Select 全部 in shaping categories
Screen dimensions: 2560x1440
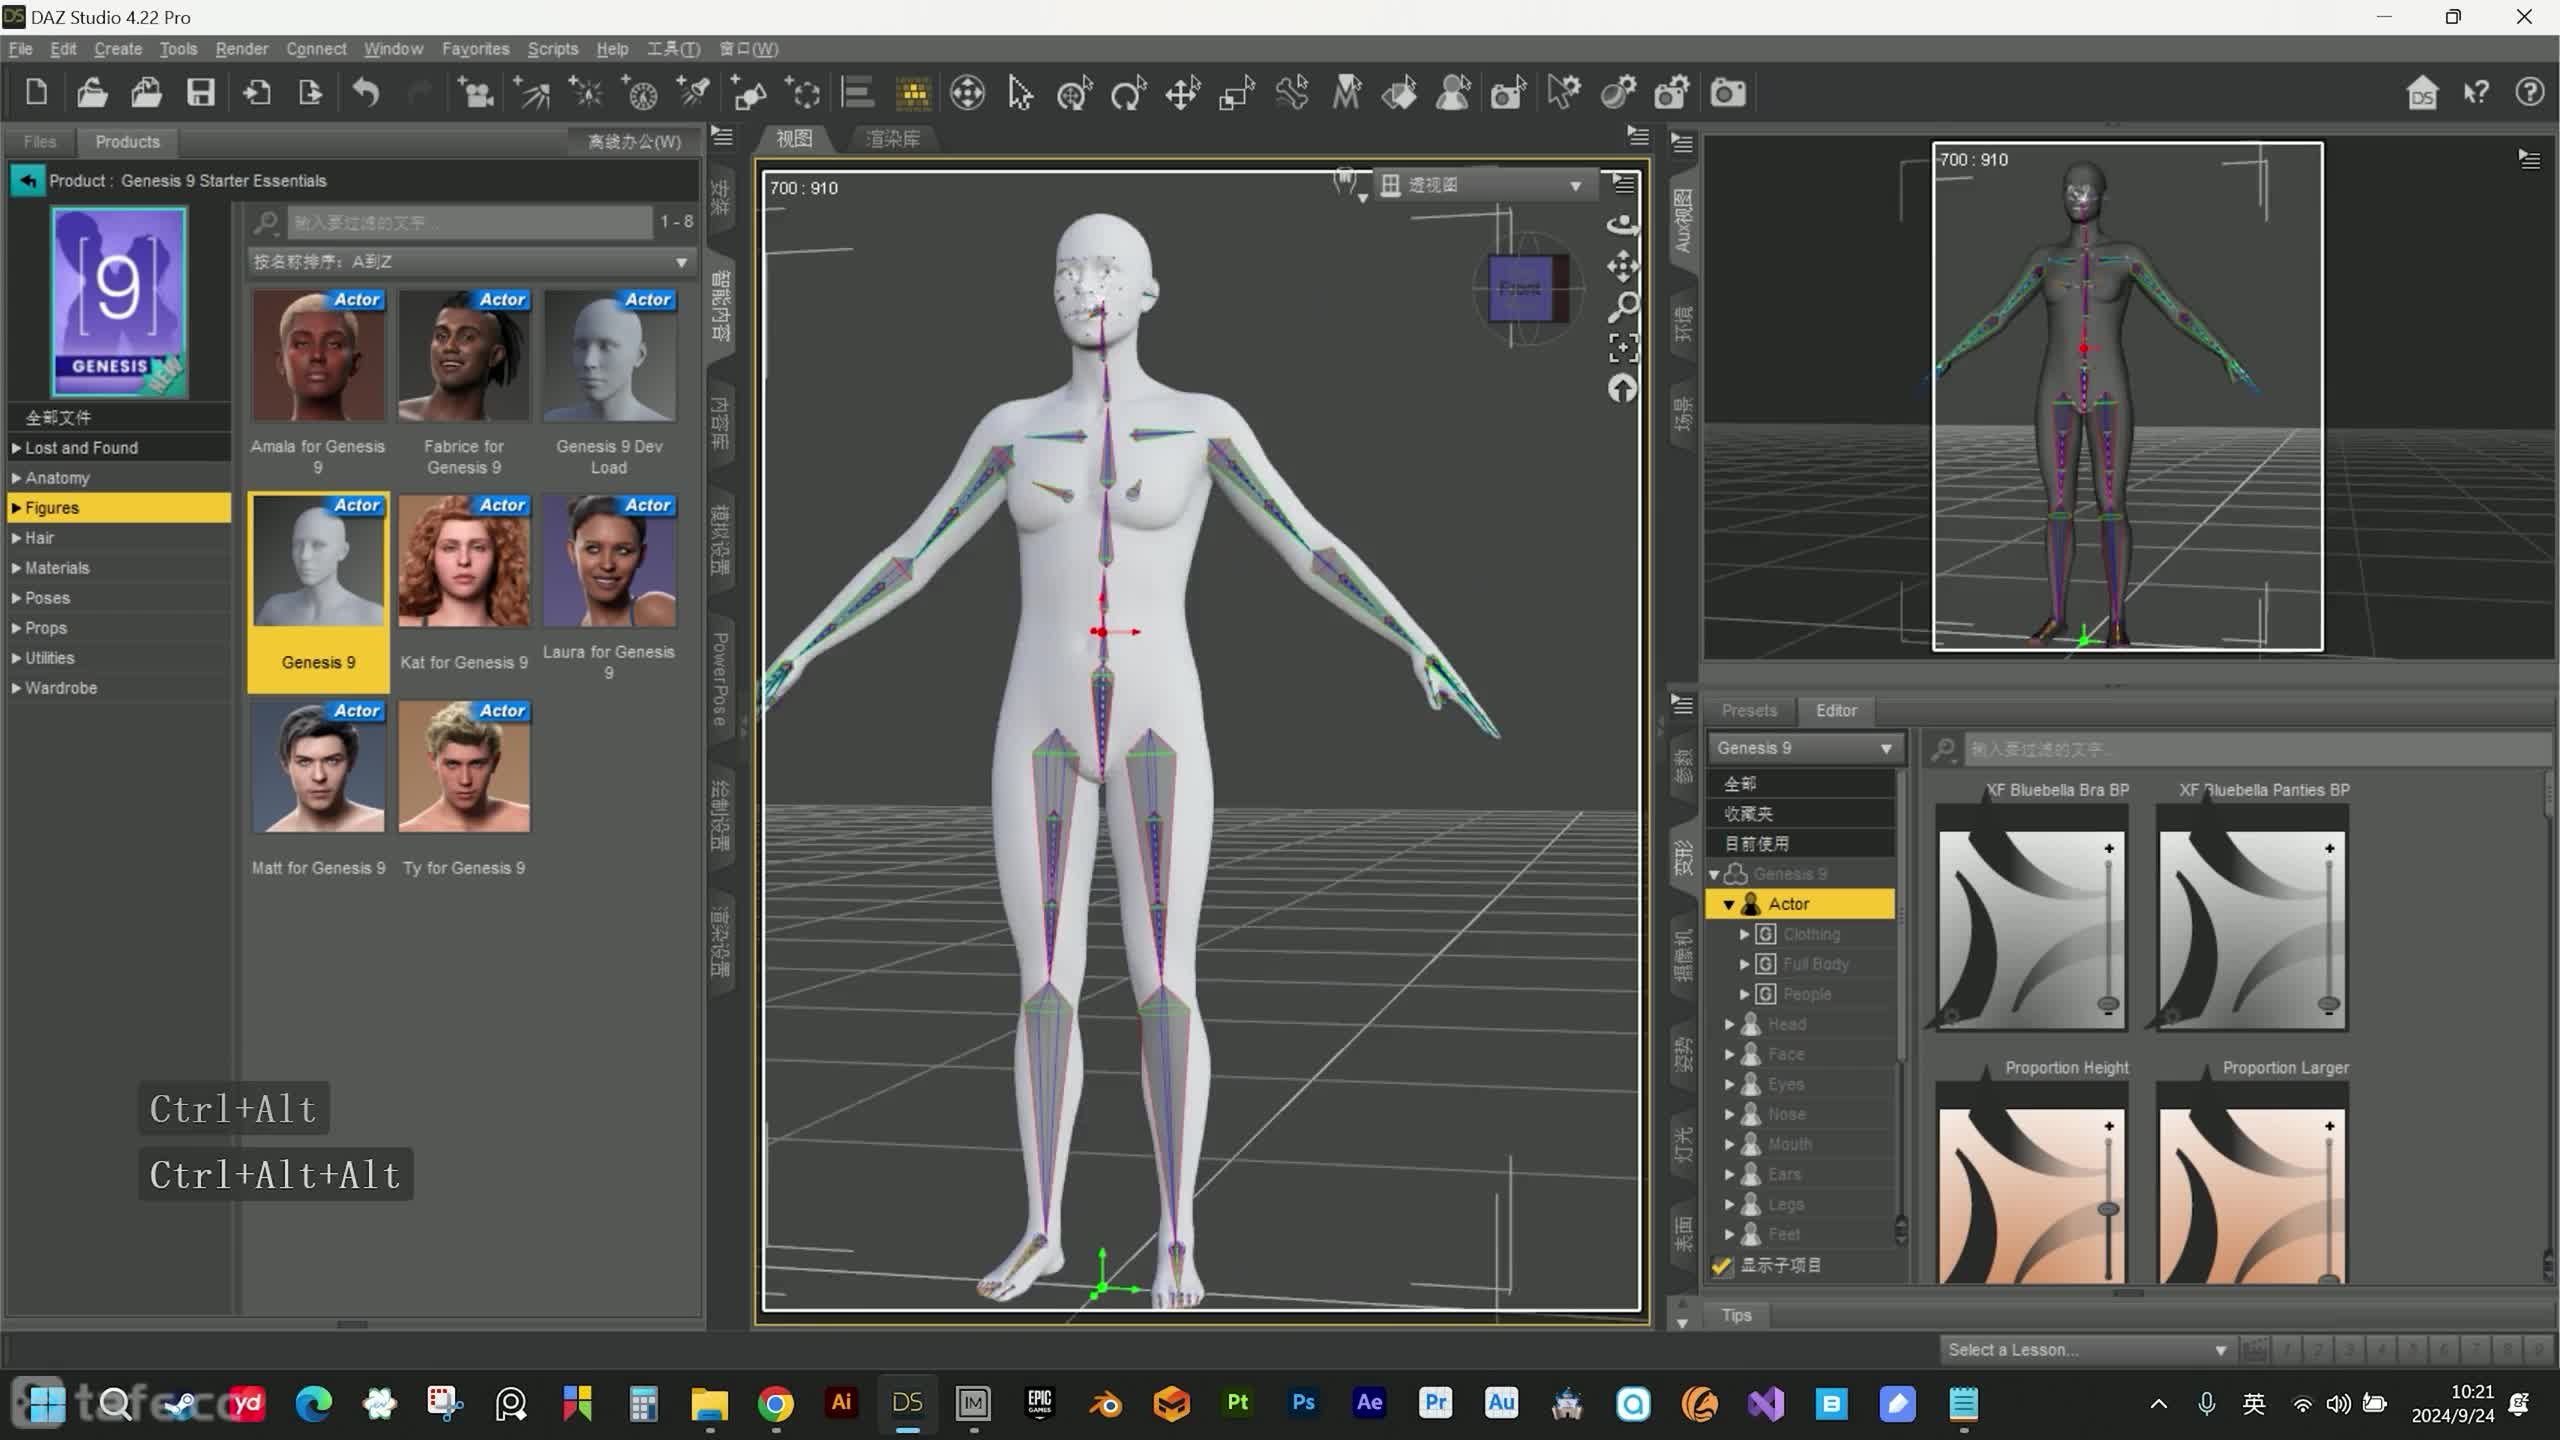(1800, 784)
